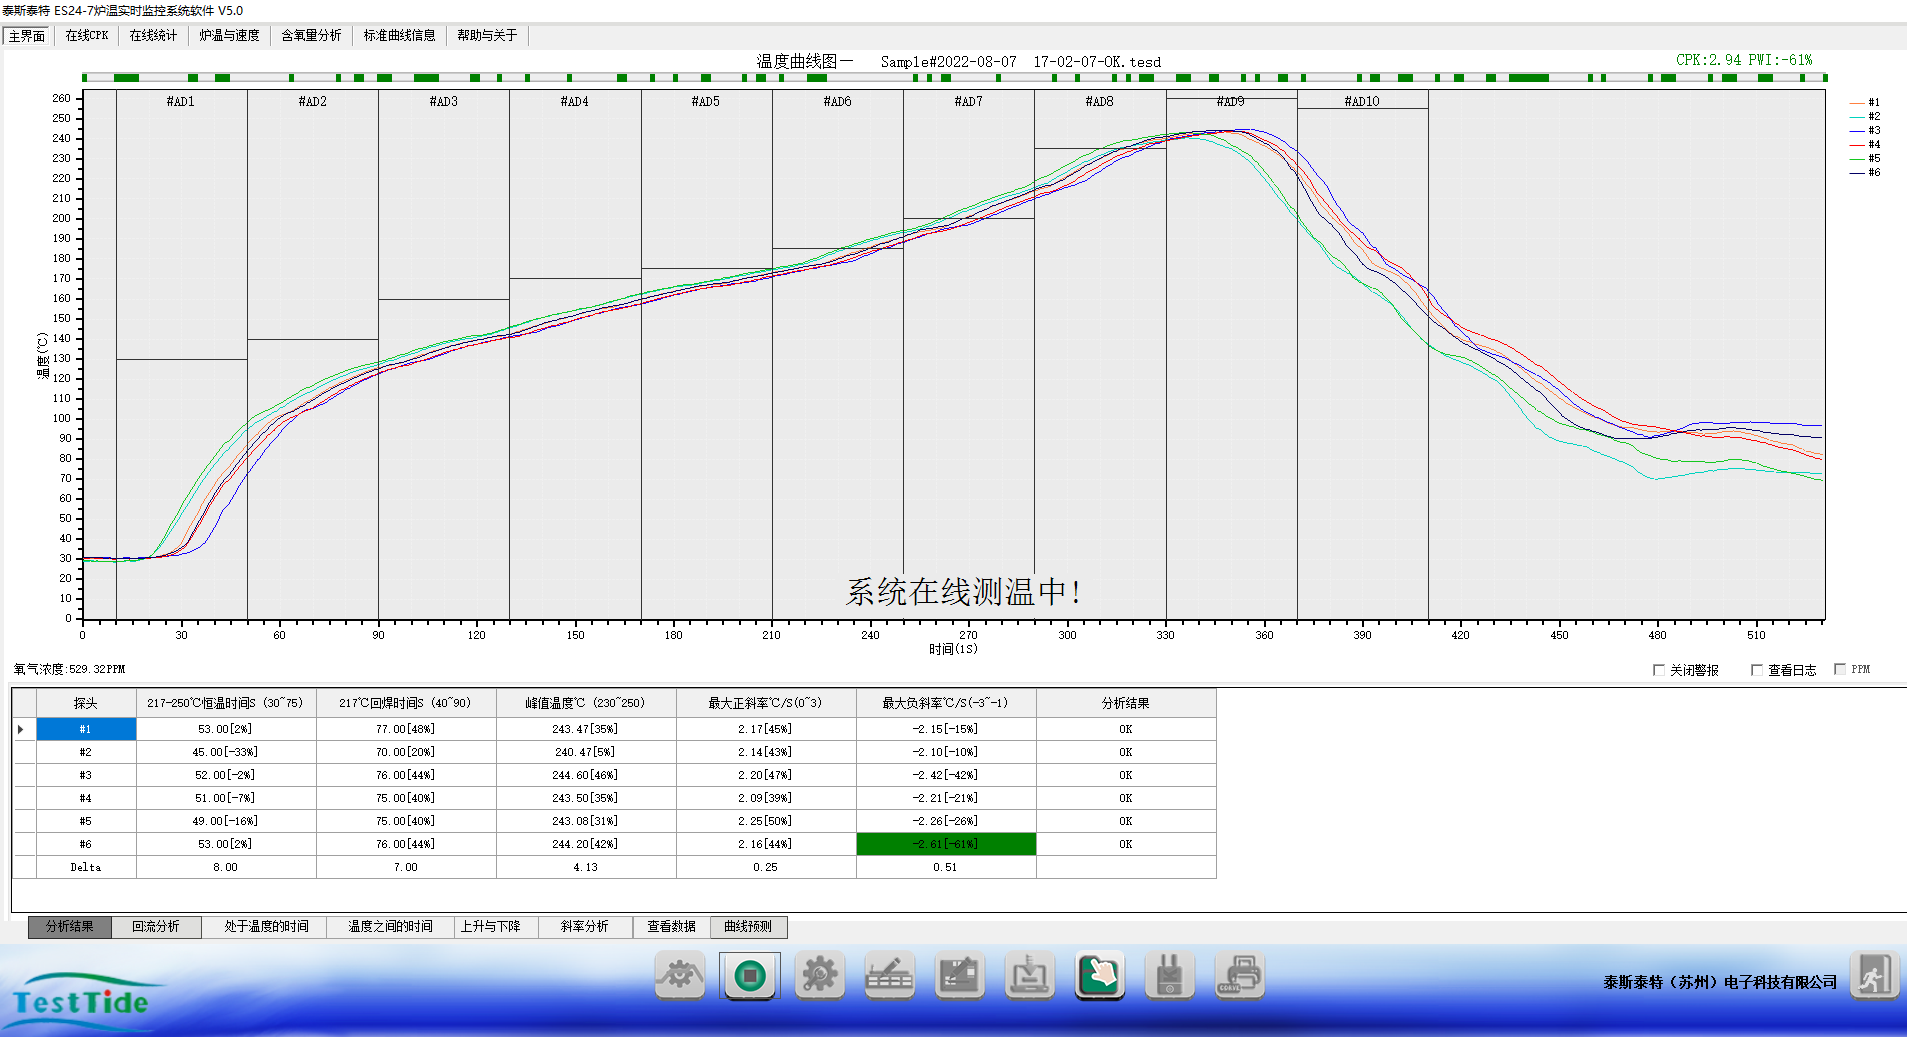Open the wrench and gear system settings
This screenshot has width=1907, height=1037.
pyautogui.click(x=819, y=975)
